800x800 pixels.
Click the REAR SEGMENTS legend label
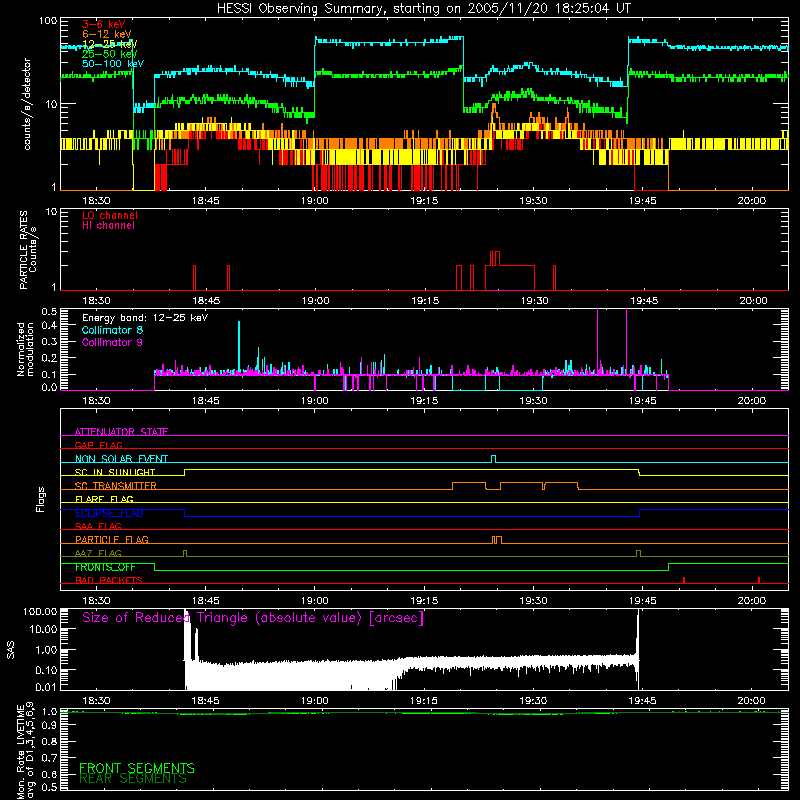pyautogui.click(x=133, y=779)
